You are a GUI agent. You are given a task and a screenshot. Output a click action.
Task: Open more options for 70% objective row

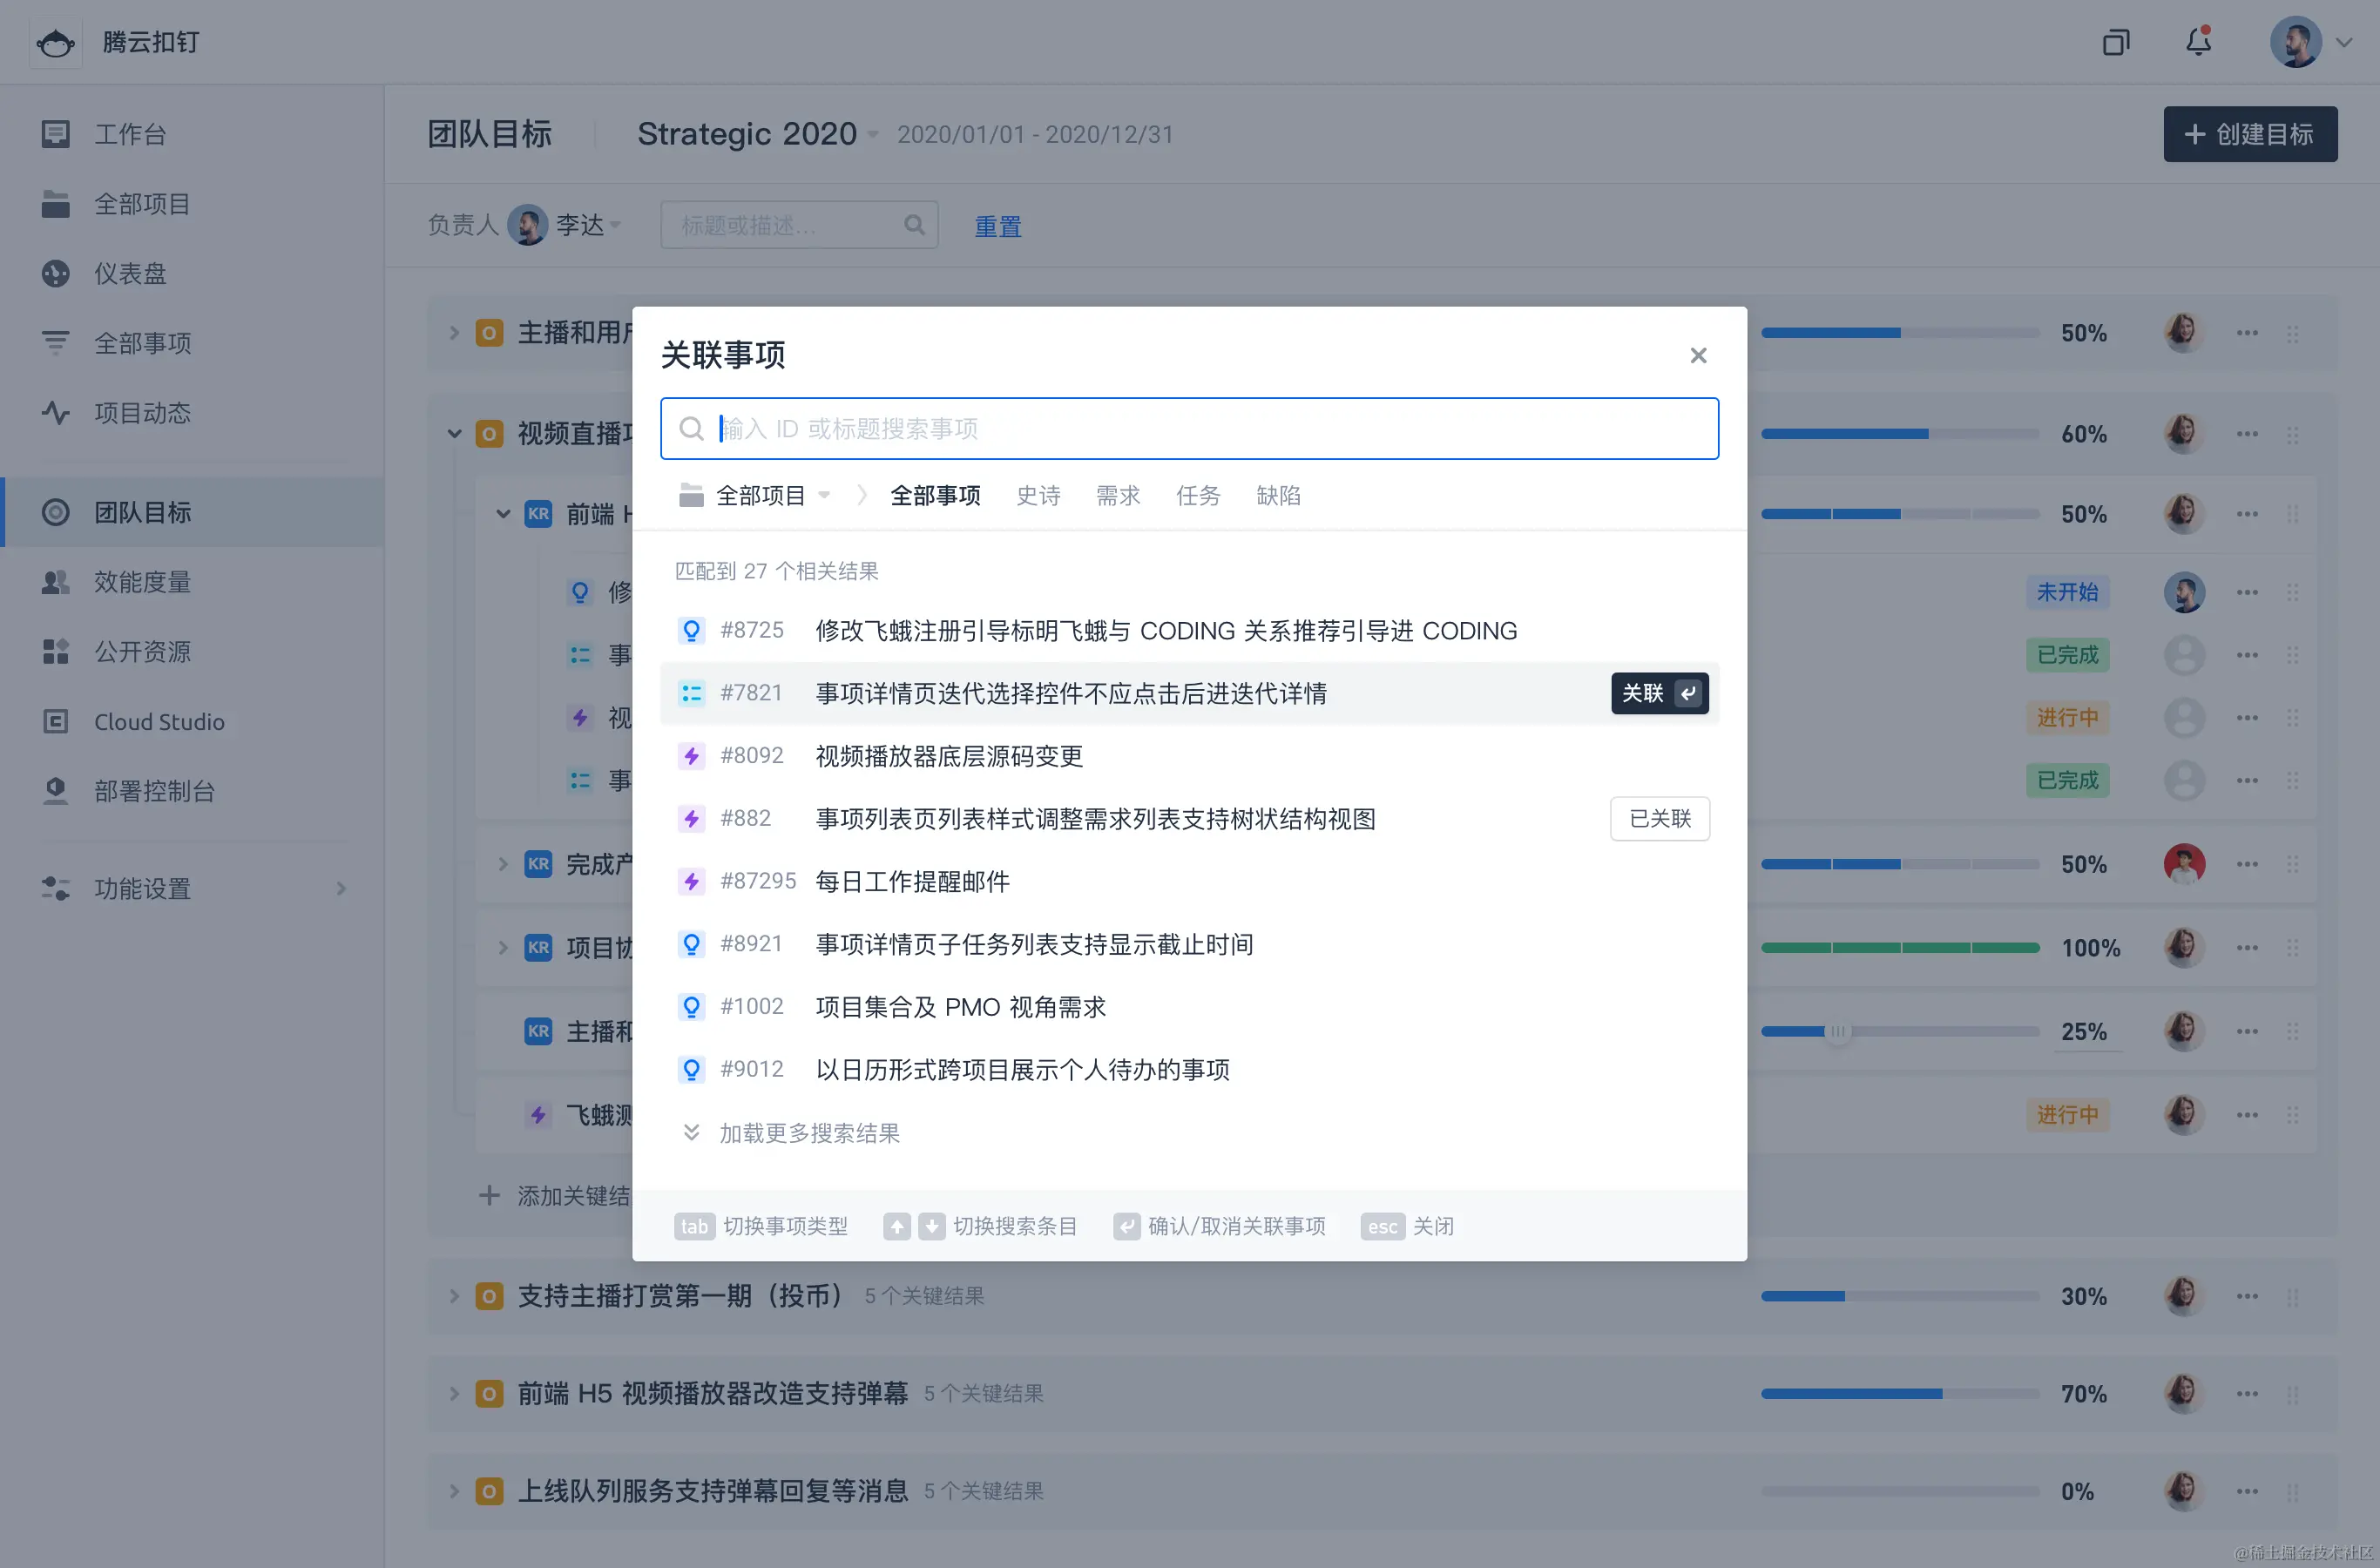[x=2247, y=1393]
